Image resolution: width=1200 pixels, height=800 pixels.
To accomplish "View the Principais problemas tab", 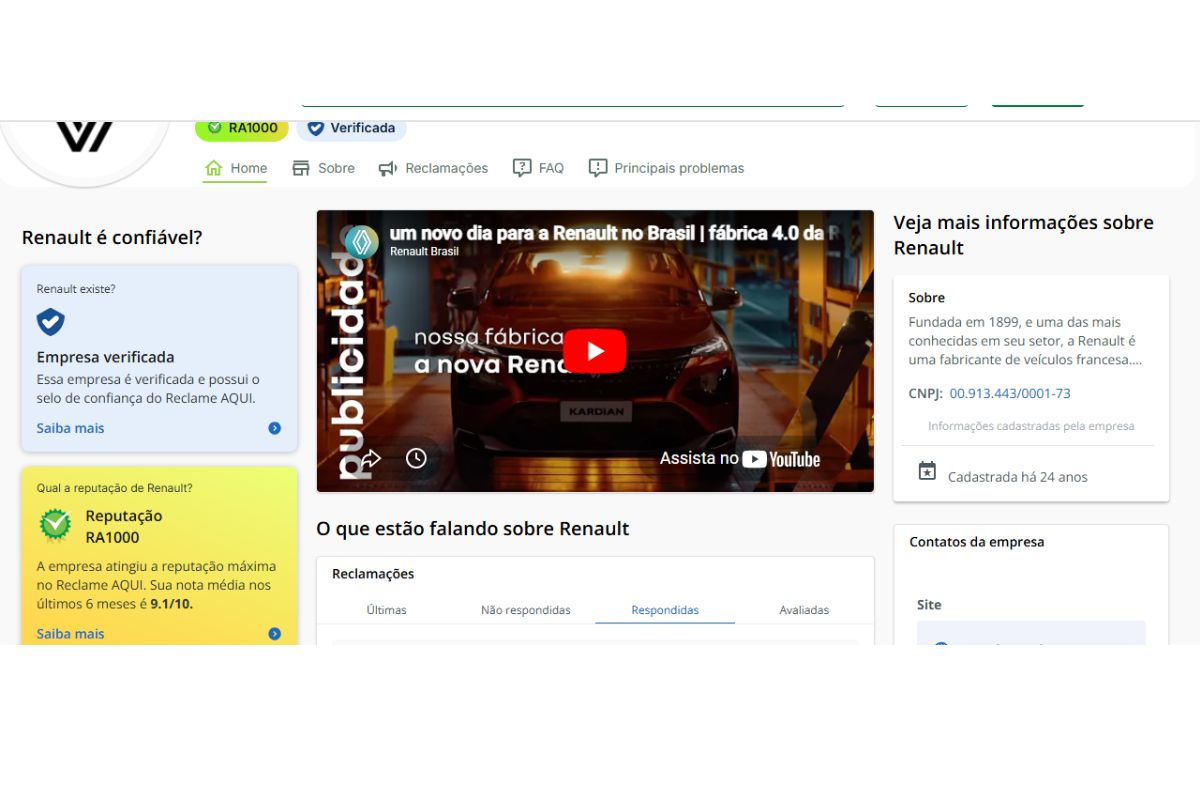I will [x=666, y=168].
